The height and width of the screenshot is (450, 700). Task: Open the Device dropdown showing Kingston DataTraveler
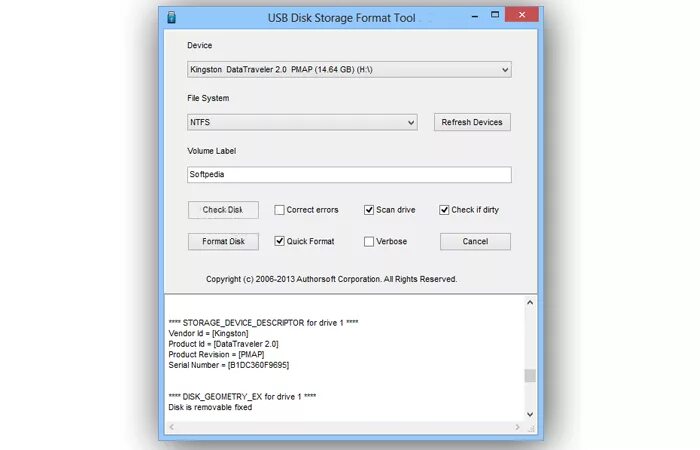pos(349,70)
